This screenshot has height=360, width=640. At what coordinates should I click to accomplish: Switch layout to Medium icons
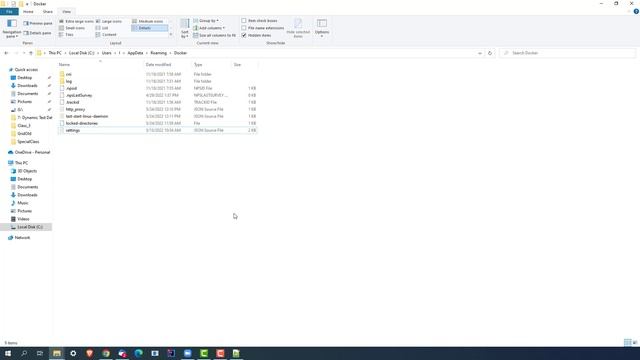(148, 21)
